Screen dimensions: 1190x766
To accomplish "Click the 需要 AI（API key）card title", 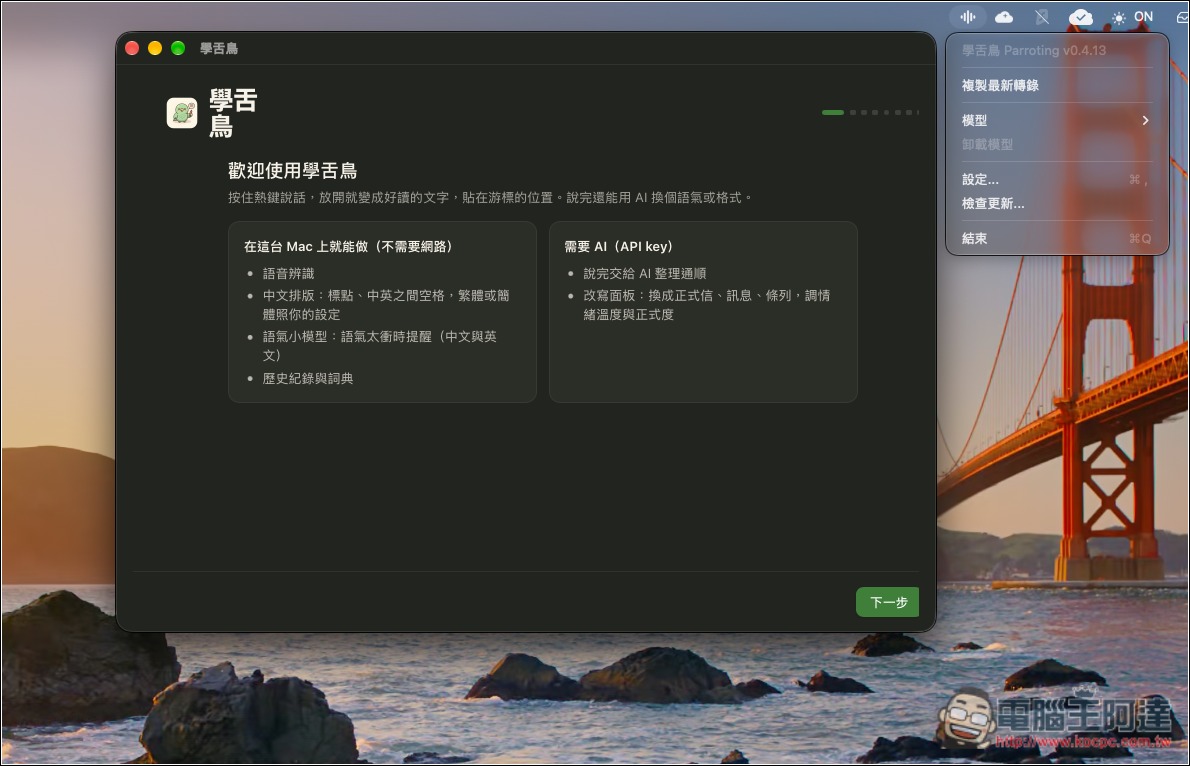I will (x=618, y=246).
